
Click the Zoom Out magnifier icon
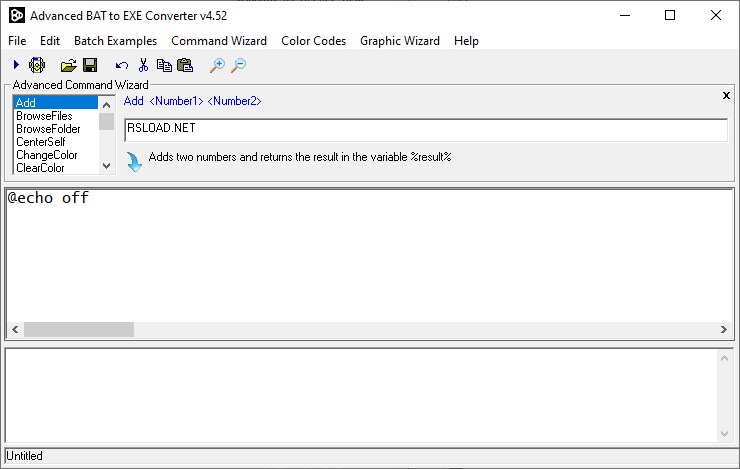238,65
